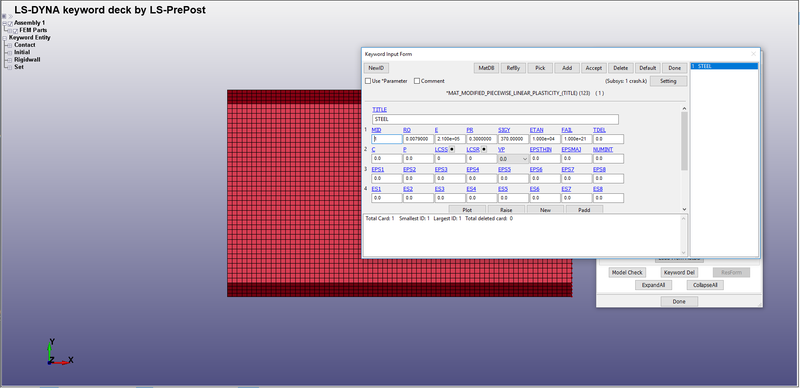Click Delete button in Keyword Input Form
This screenshot has width=800, height=388.
point(620,68)
